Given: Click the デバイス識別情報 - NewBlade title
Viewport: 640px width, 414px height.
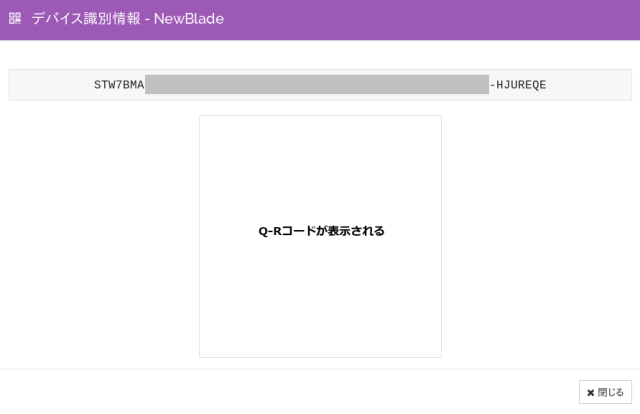Looking at the screenshot, I should coord(128,19).
